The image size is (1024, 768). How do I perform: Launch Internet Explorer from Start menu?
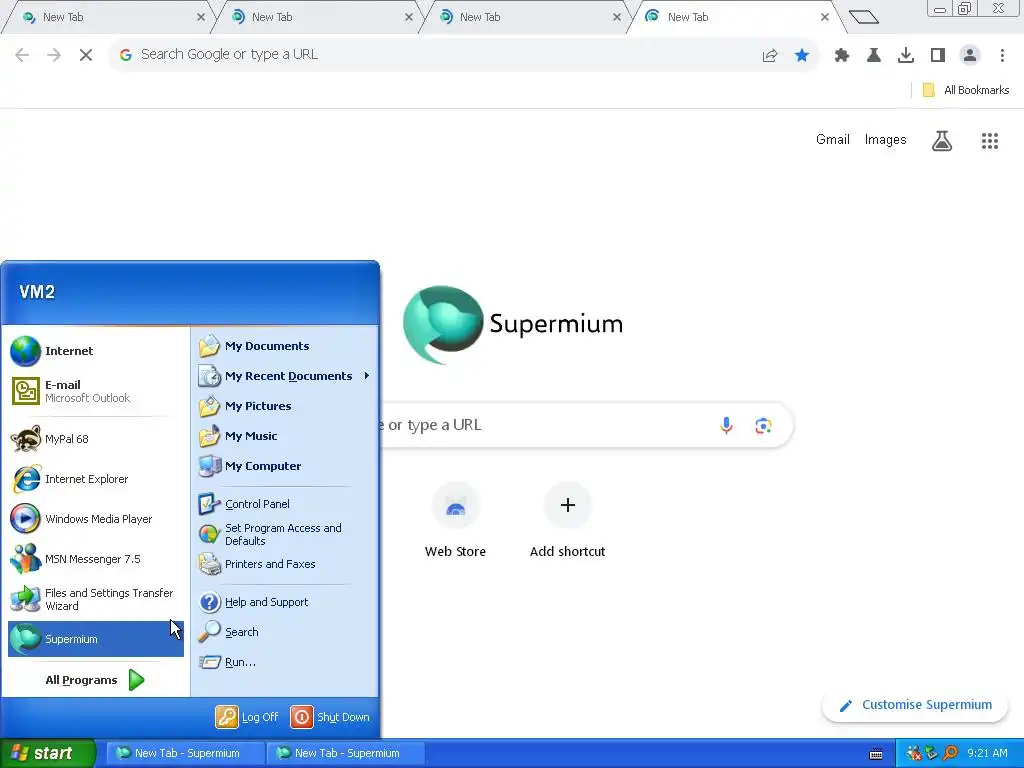click(x=95, y=479)
